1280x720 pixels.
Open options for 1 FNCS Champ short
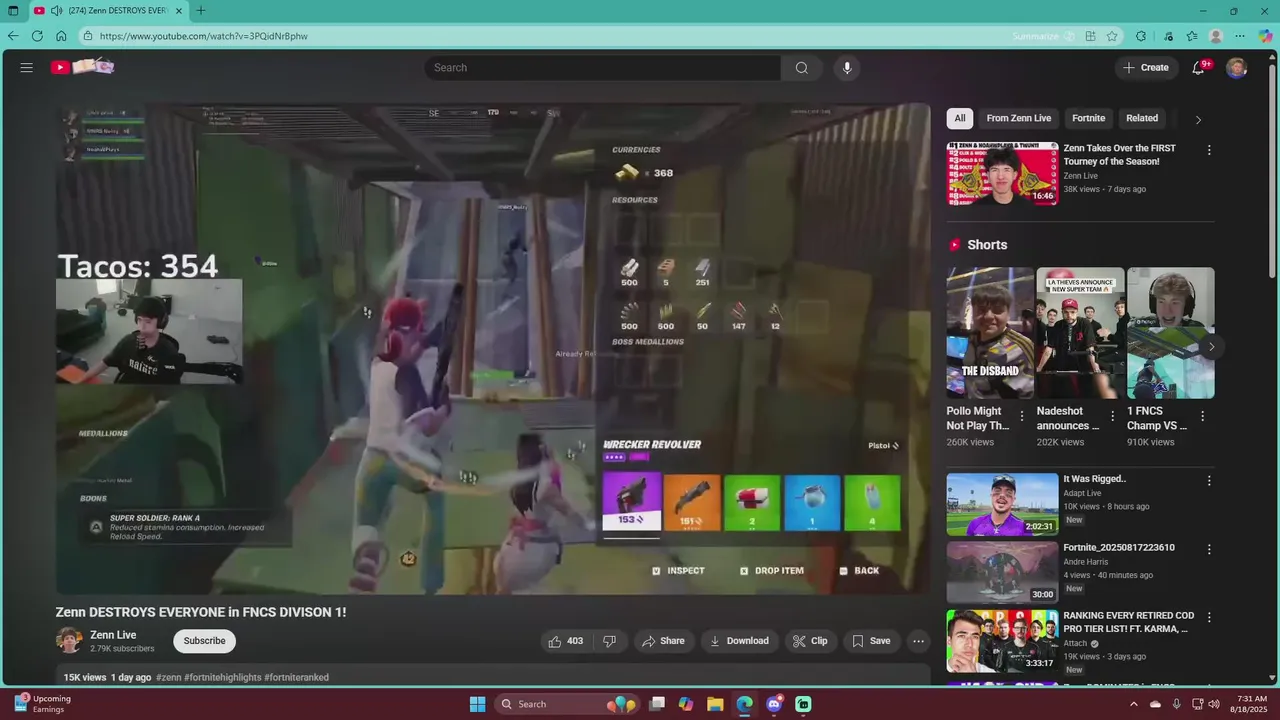pyautogui.click(x=1202, y=416)
